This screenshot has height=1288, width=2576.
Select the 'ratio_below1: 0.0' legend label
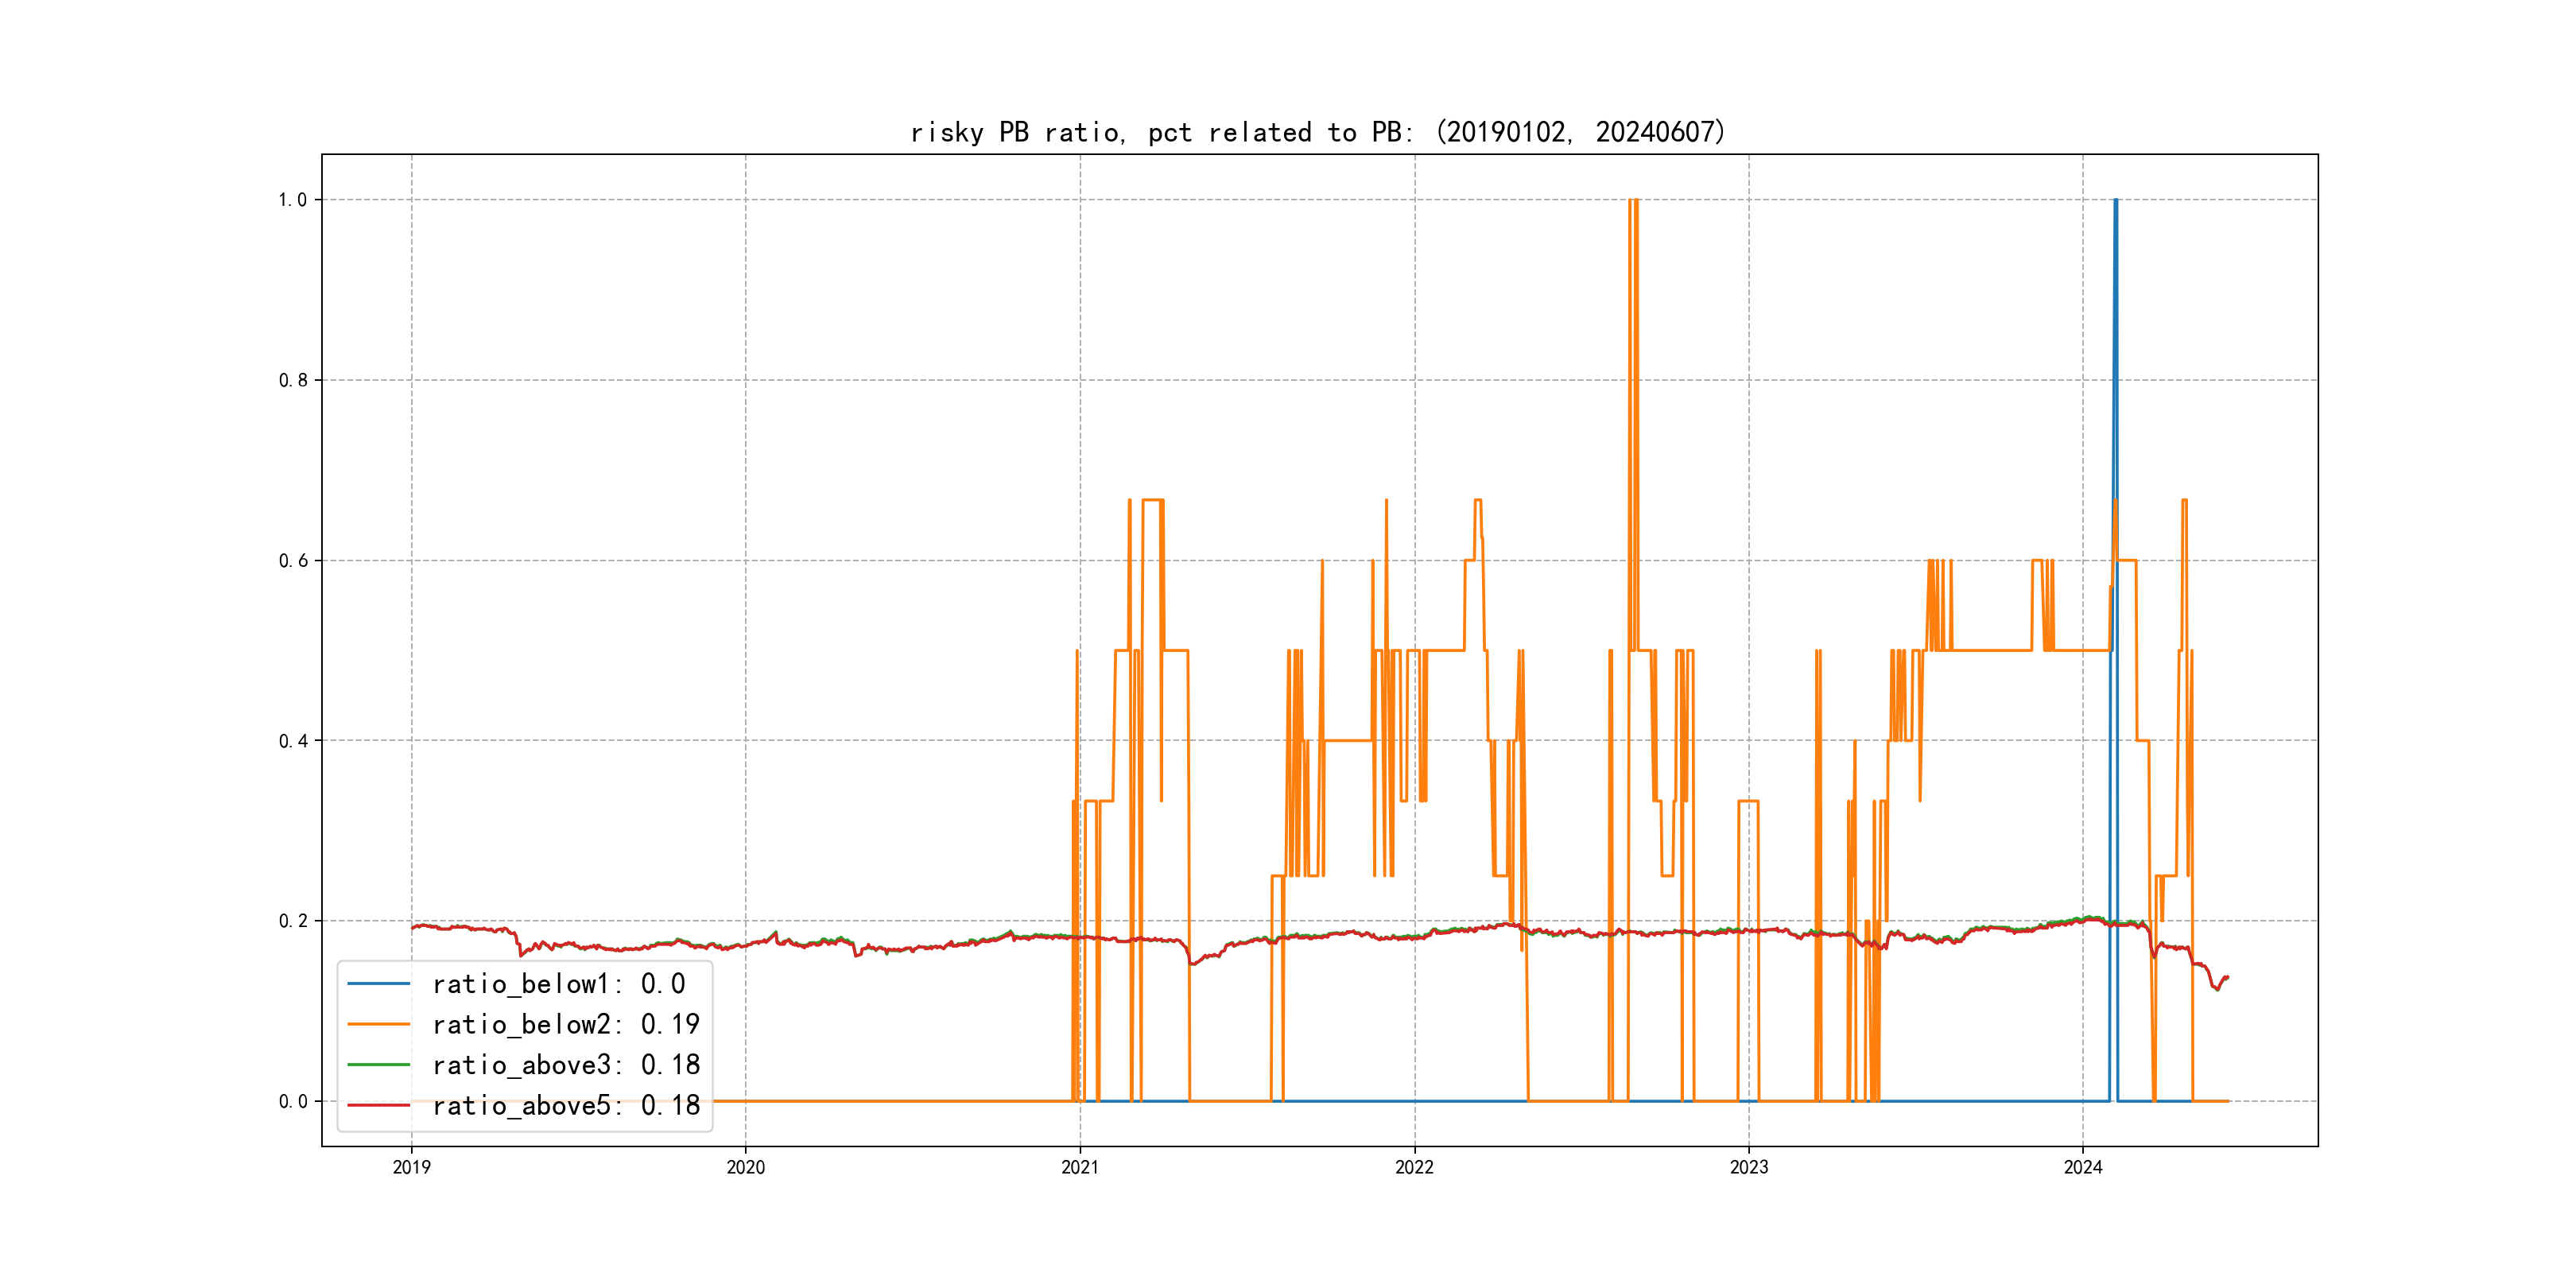coord(558,984)
